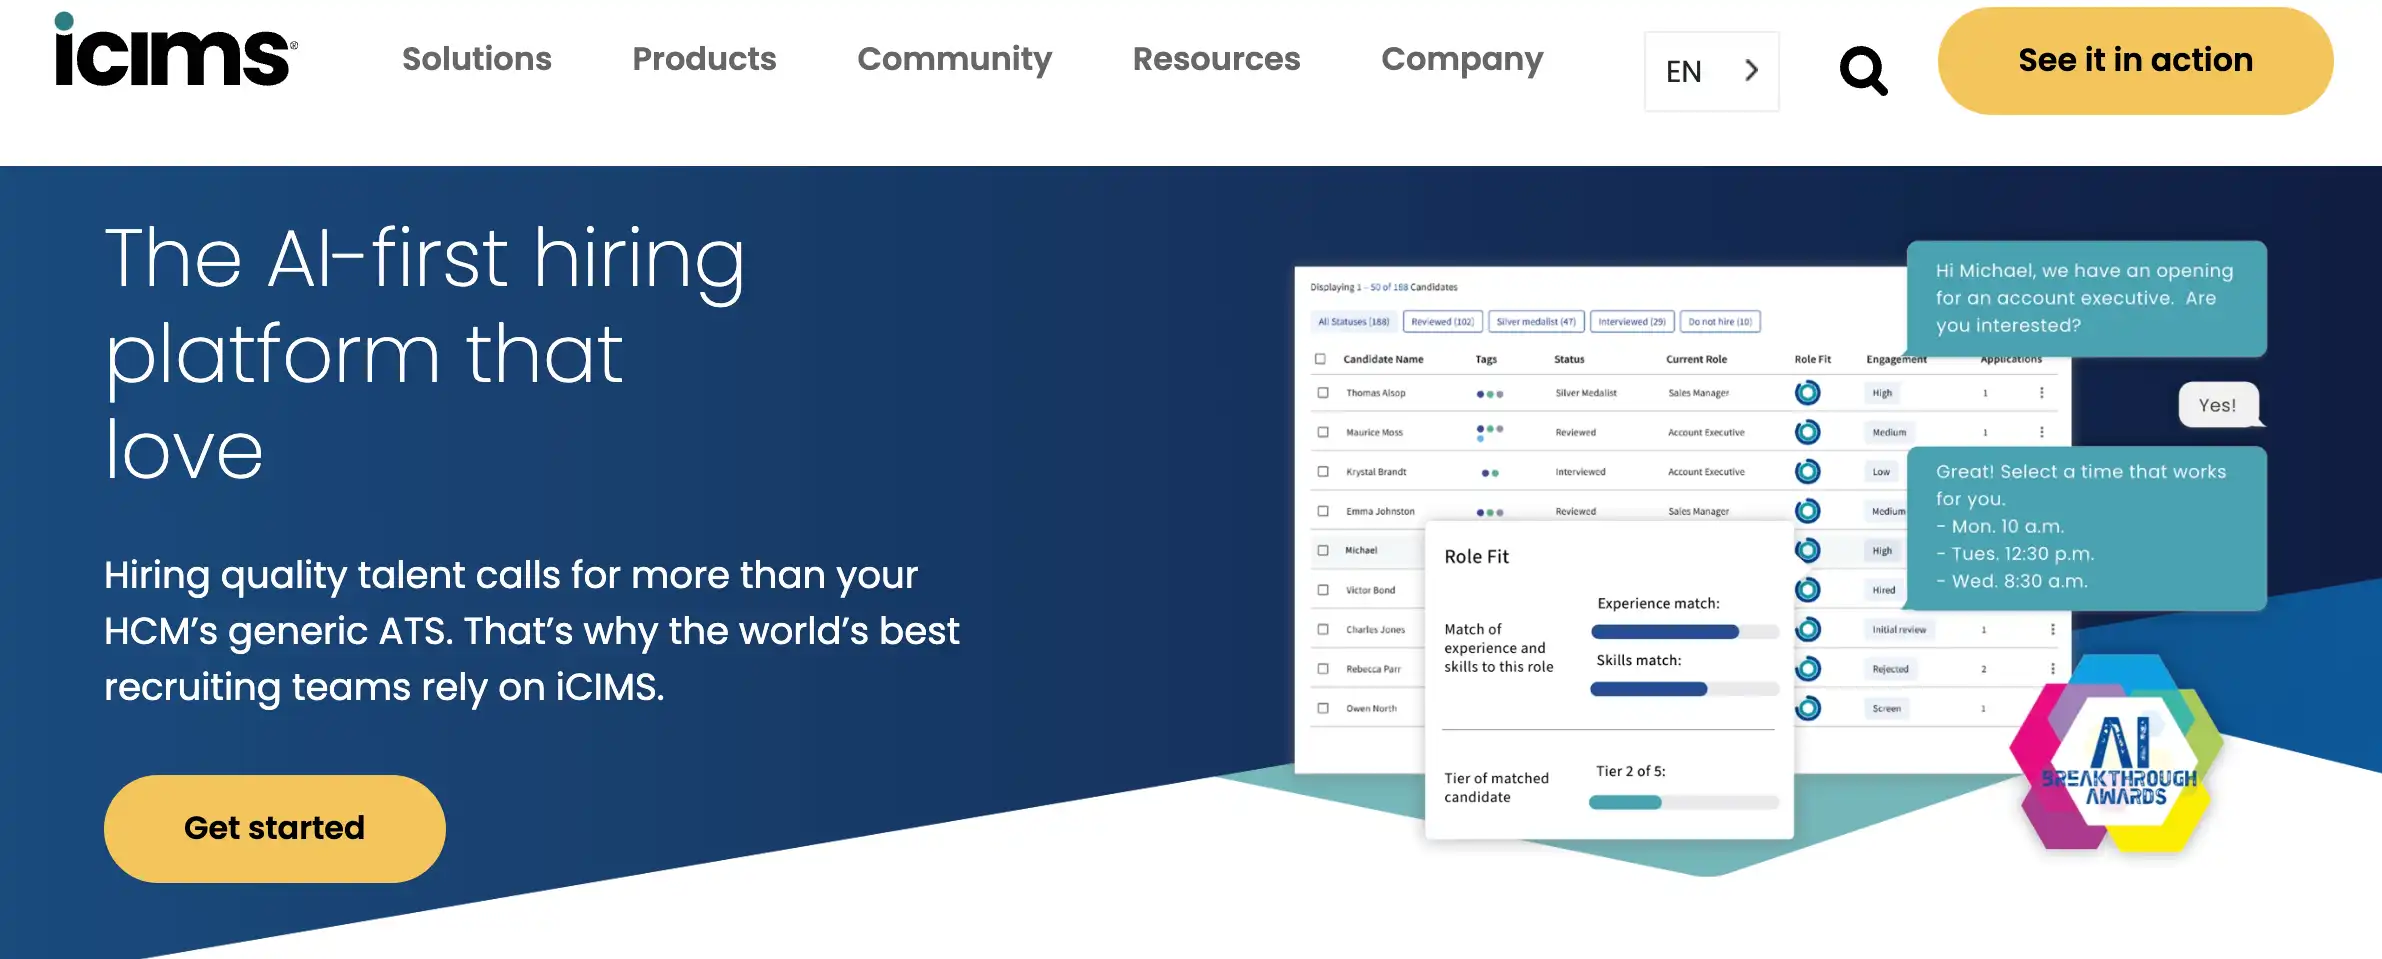Image resolution: width=2382 pixels, height=959 pixels.
Task: Click the Role Fit popup title
Action: tap(1476, 557)
